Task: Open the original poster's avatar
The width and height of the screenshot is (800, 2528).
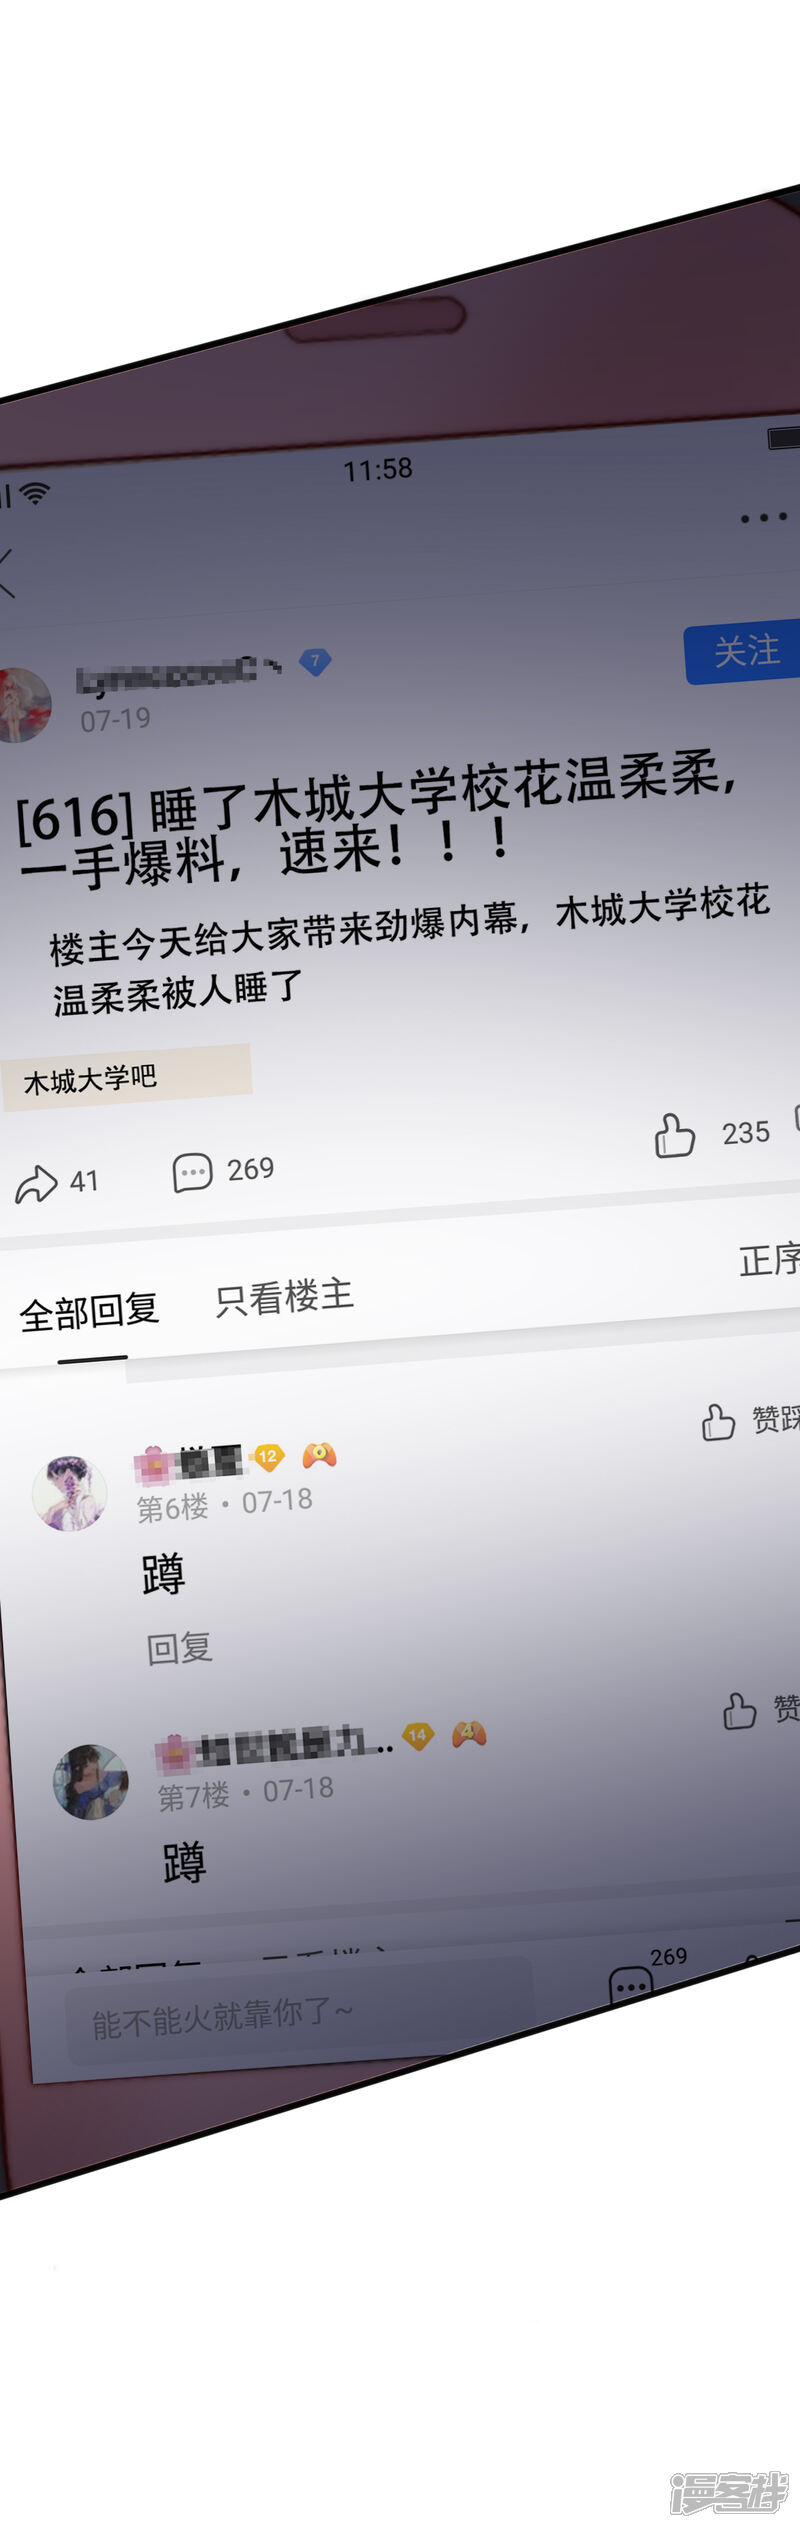Action: [22, 706]
